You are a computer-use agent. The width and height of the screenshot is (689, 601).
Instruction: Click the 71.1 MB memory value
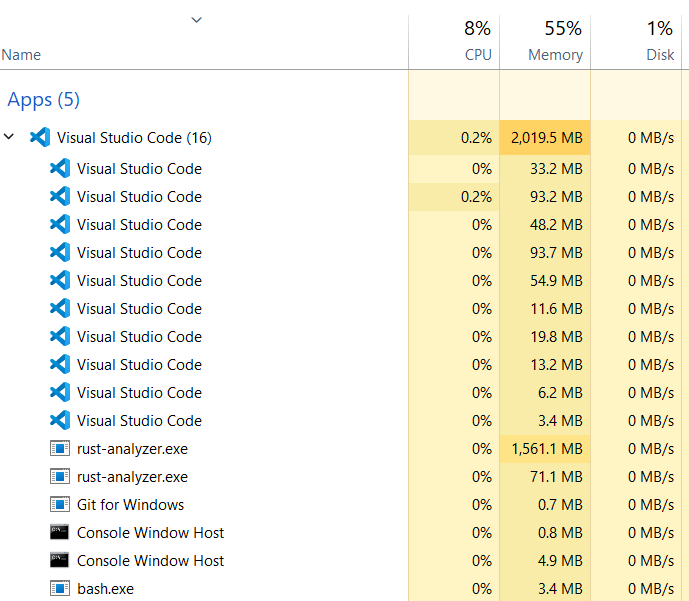click(556, 477)
